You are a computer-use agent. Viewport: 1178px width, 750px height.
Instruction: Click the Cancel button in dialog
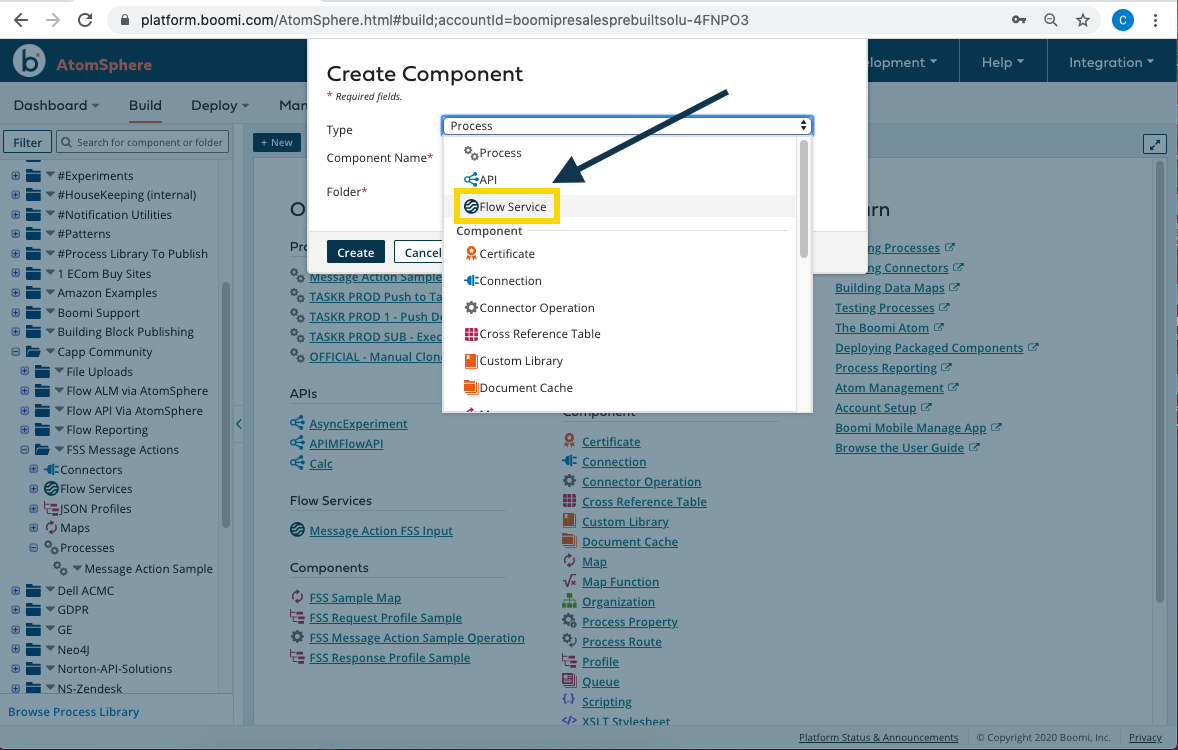coord(421,253)
